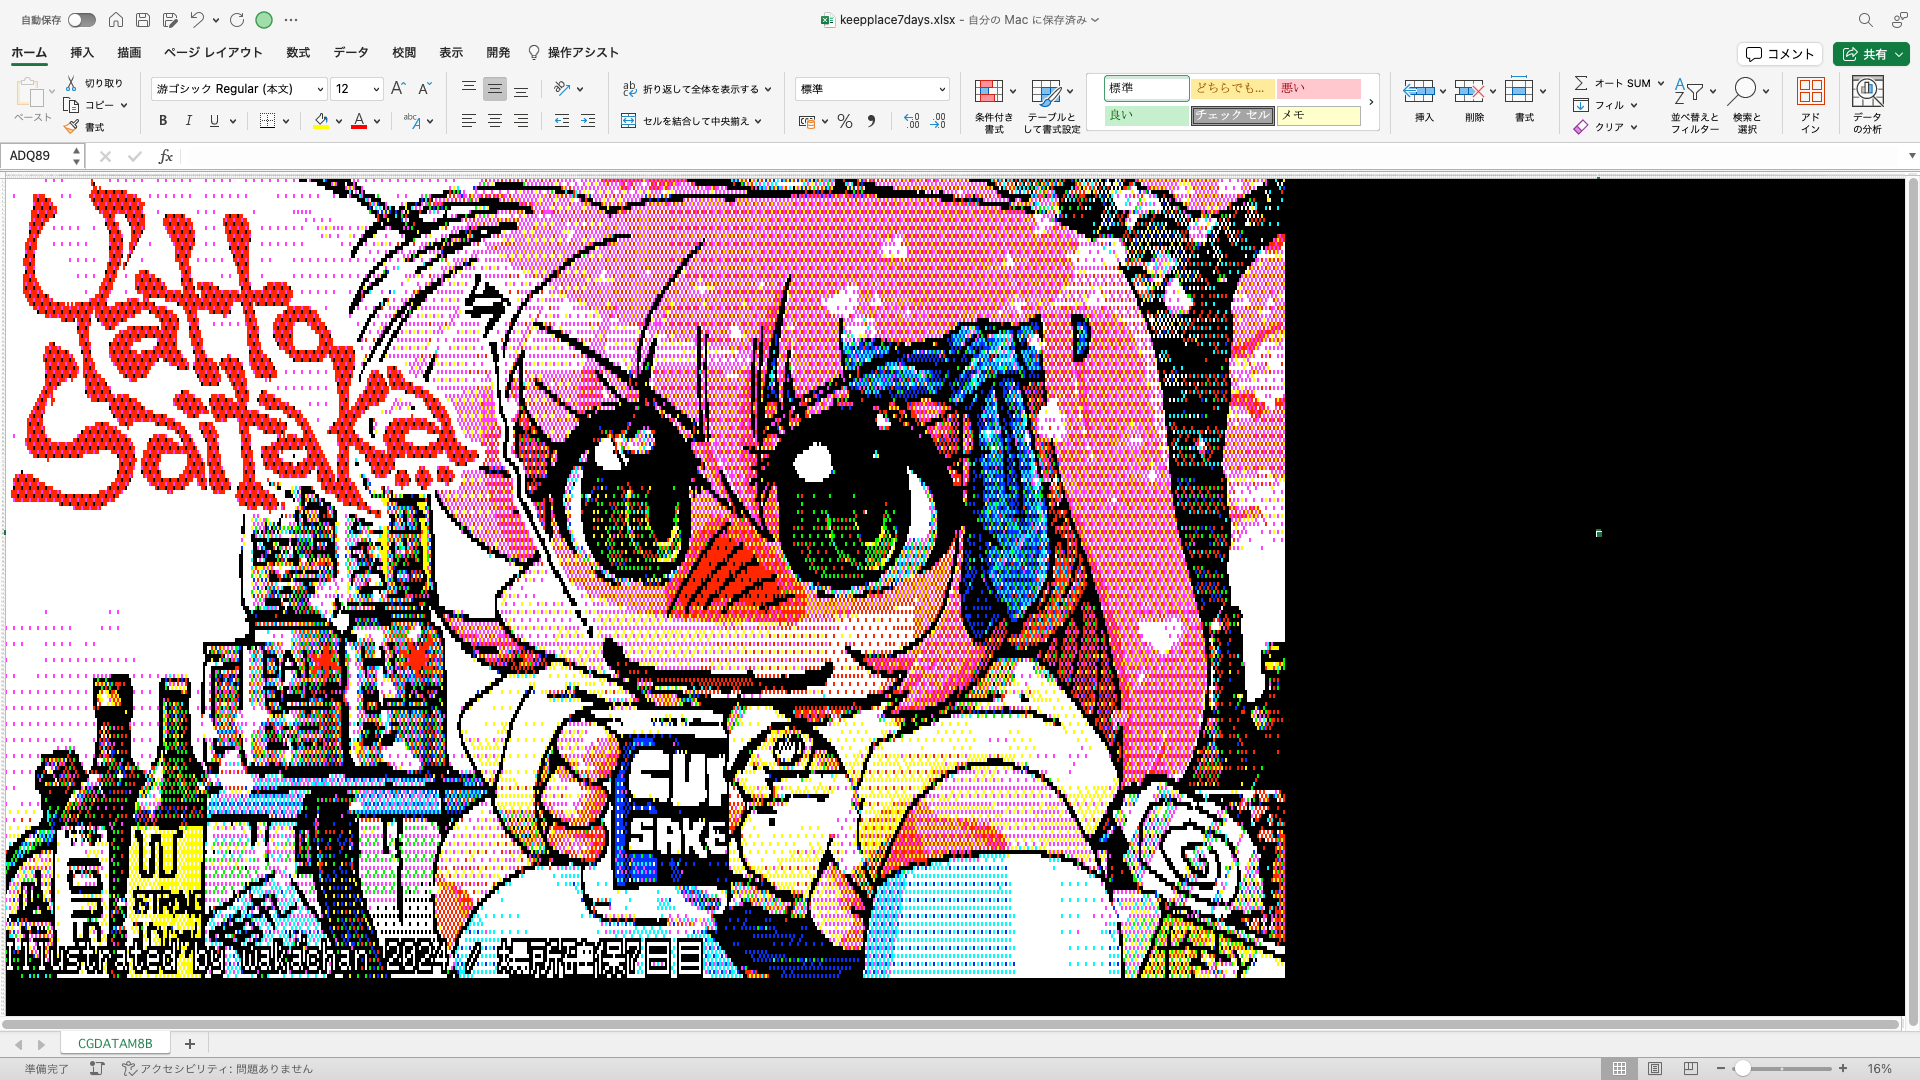Toggle middle vertical alignment

(494, 89)
